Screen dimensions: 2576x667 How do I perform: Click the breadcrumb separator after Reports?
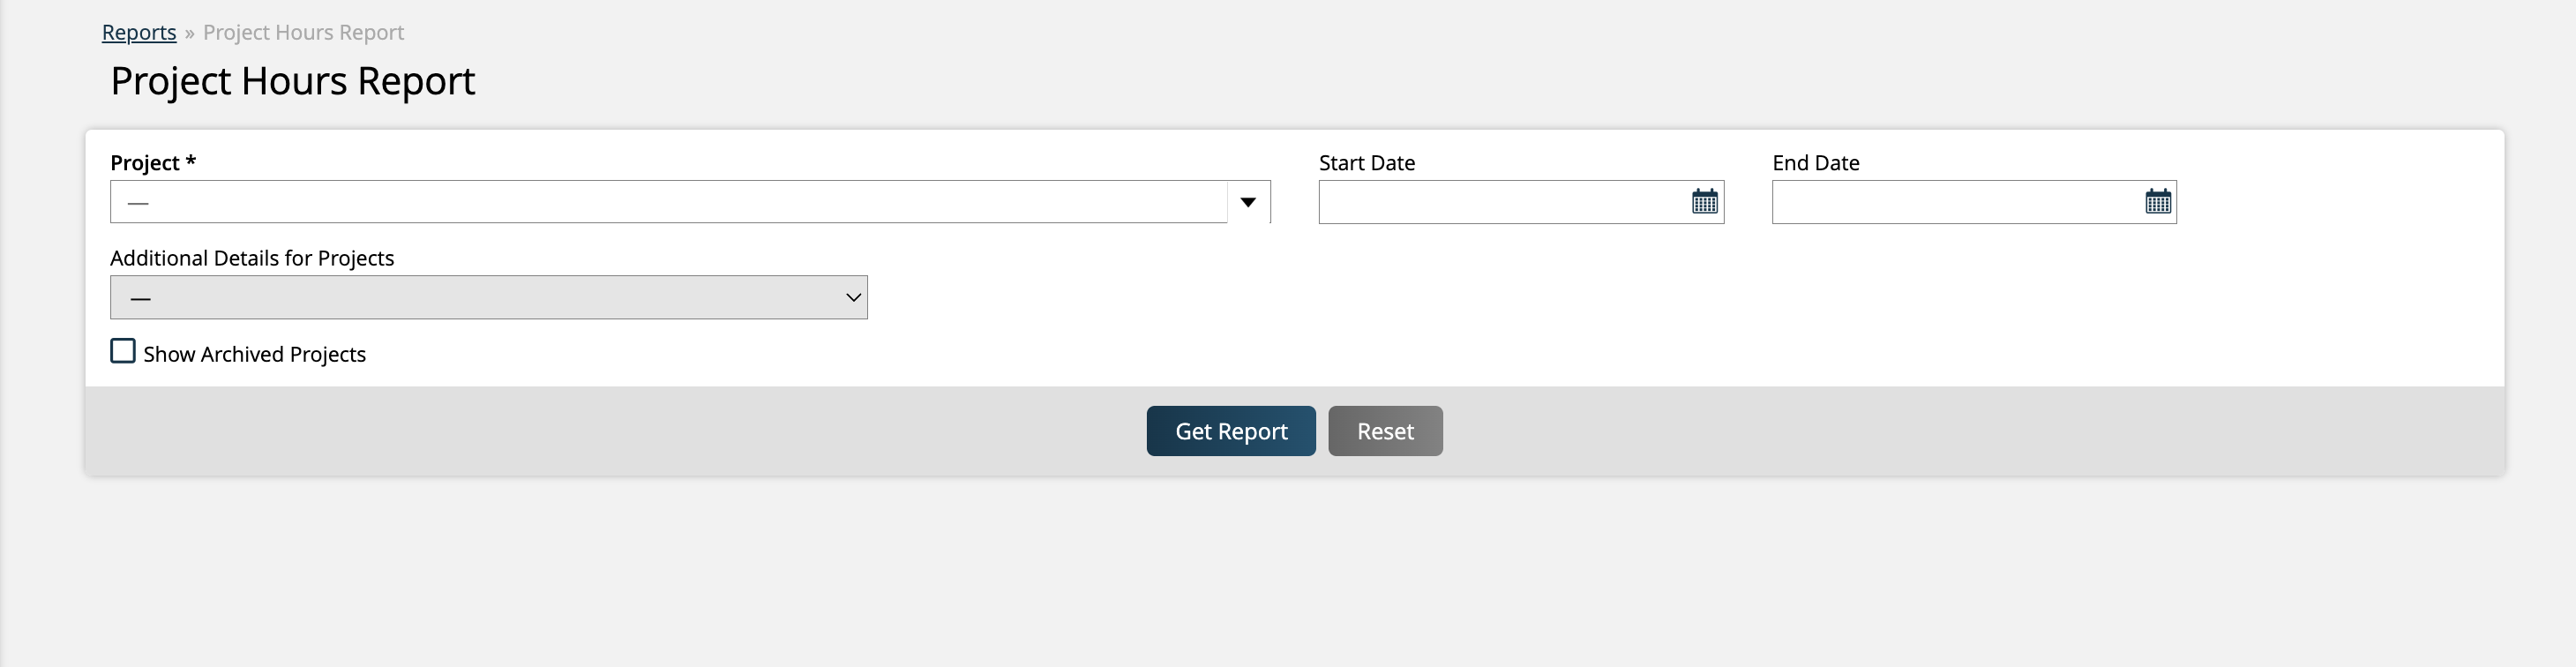189,34
